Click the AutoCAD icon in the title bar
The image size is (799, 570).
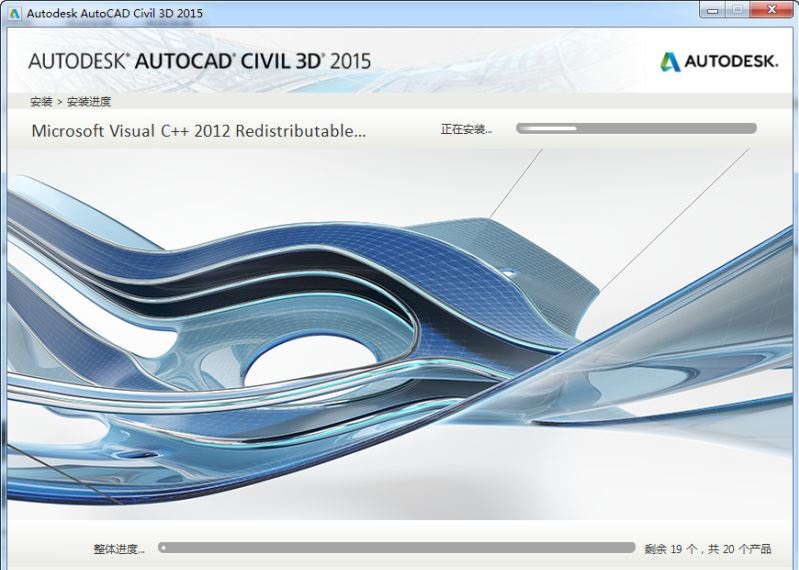[x=14, y=13]
